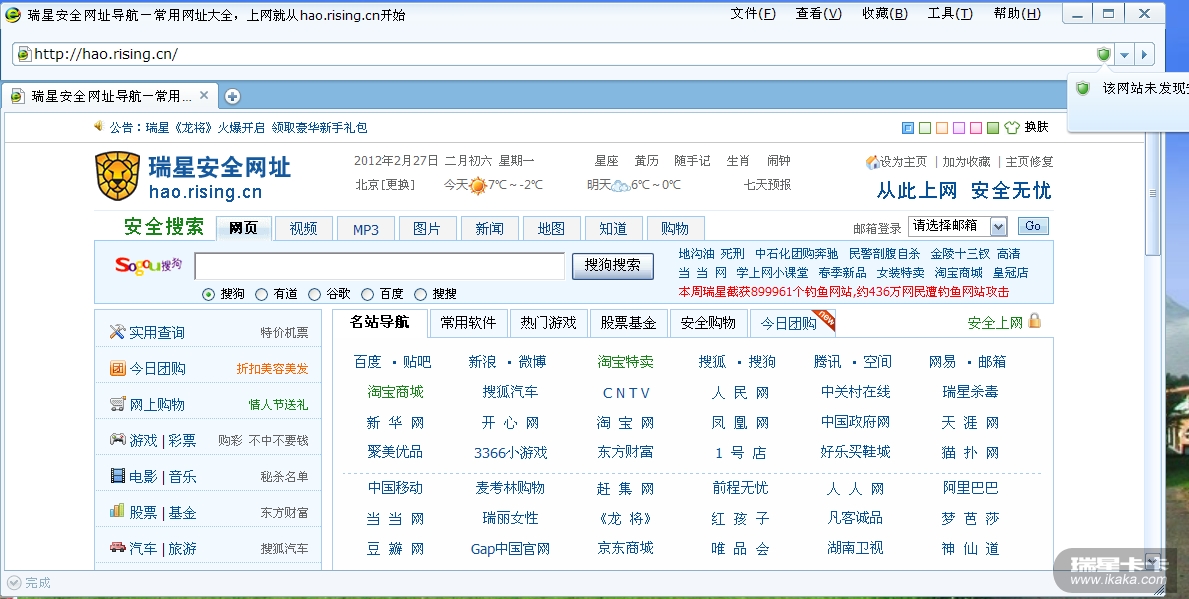
Task: Click the announcement speaker icon
Action: click(x=99, y=126)
